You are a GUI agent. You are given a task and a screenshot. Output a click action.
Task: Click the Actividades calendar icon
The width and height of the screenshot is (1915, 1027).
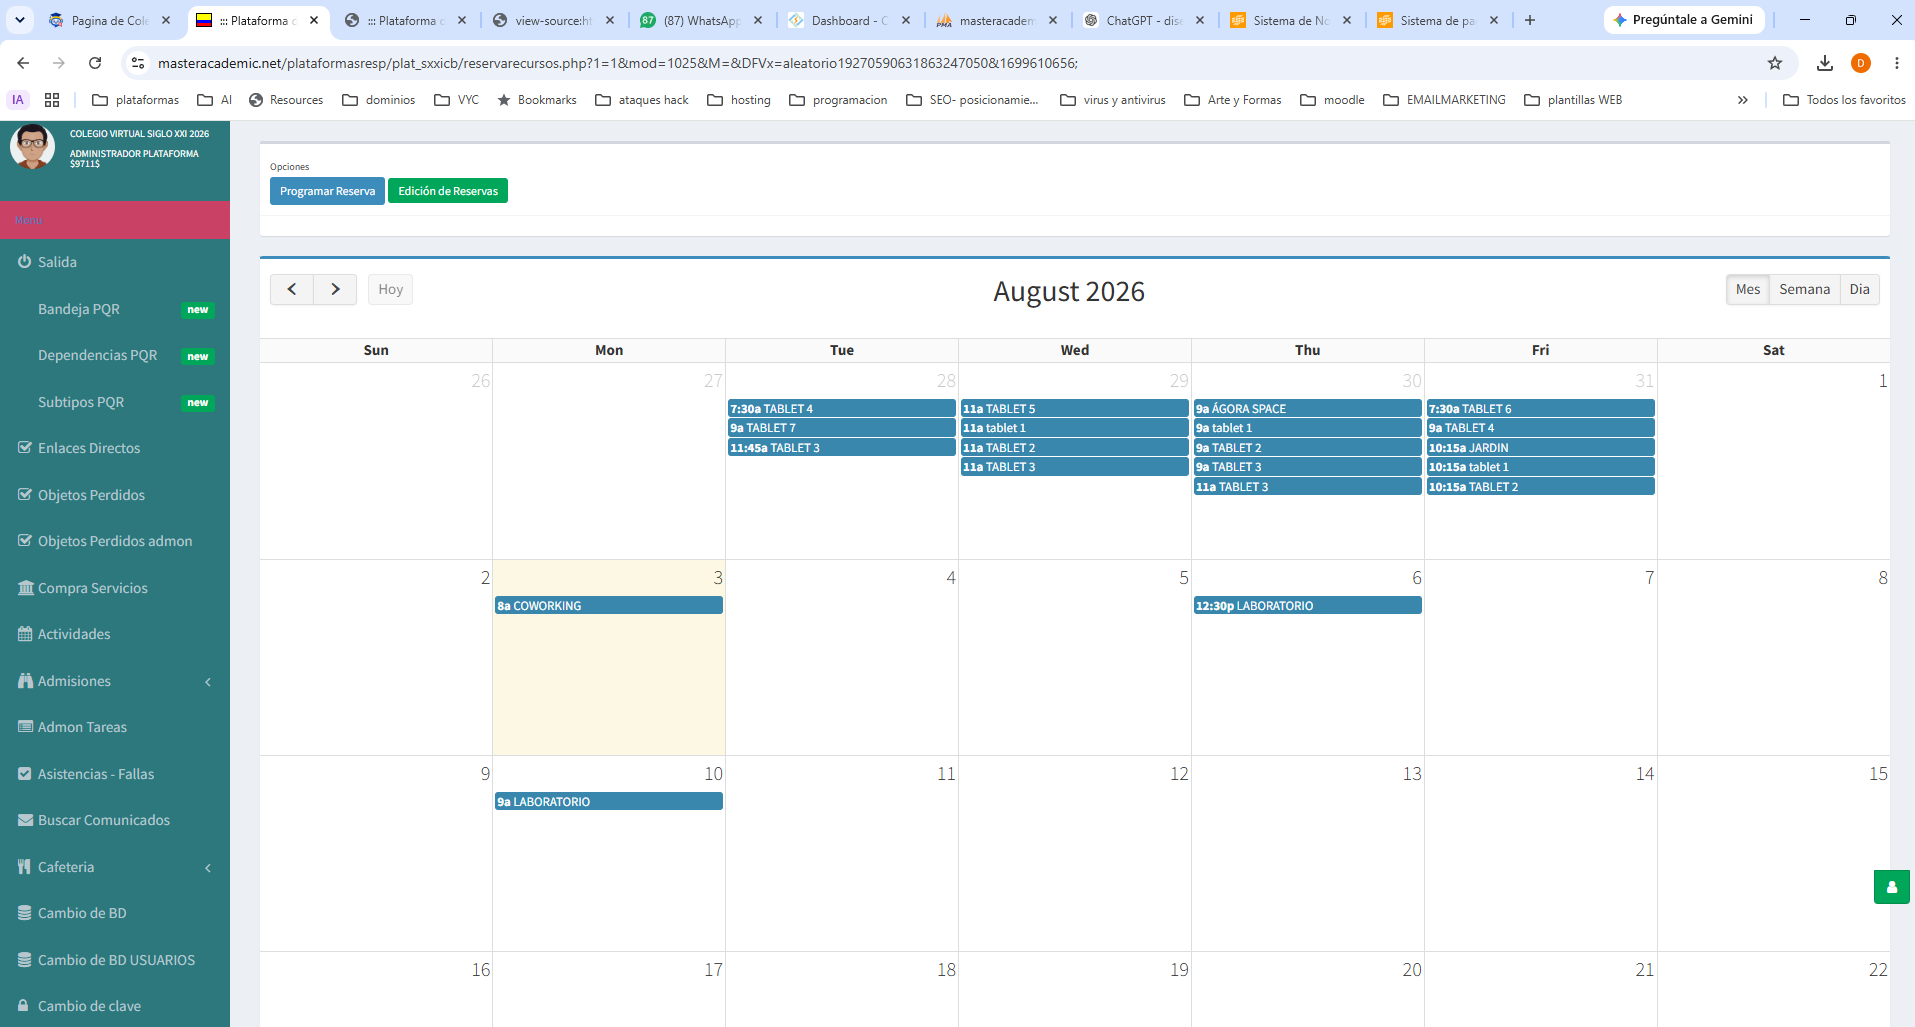(x=25, y=634)
